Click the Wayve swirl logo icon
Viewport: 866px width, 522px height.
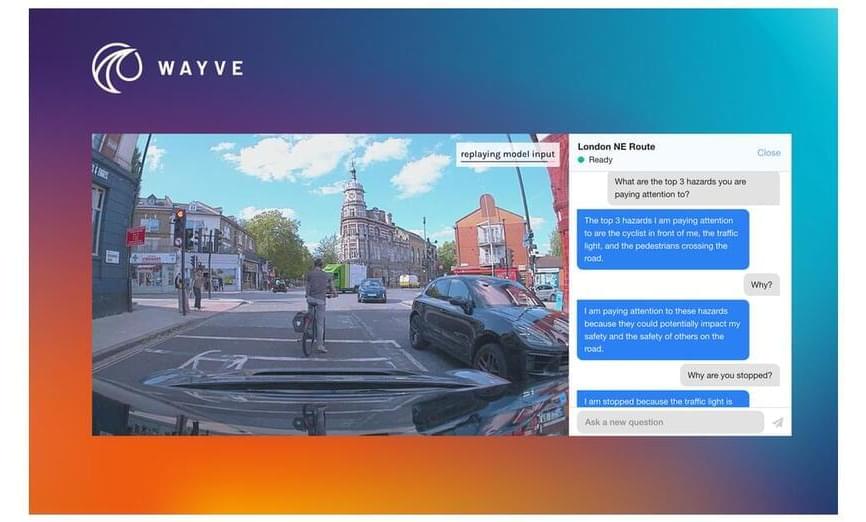pos(117,68)
